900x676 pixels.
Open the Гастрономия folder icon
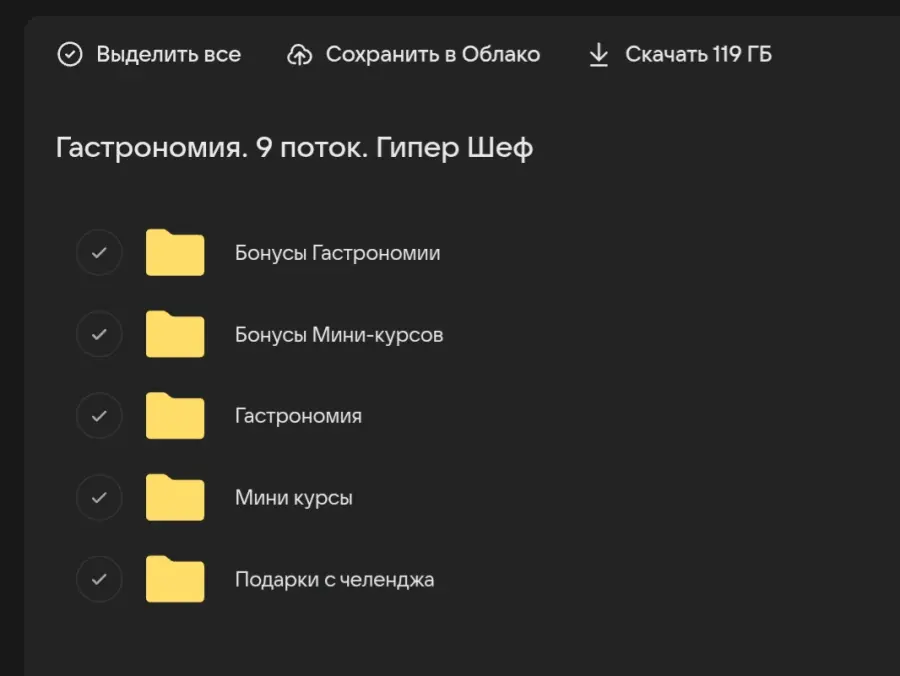175,416
